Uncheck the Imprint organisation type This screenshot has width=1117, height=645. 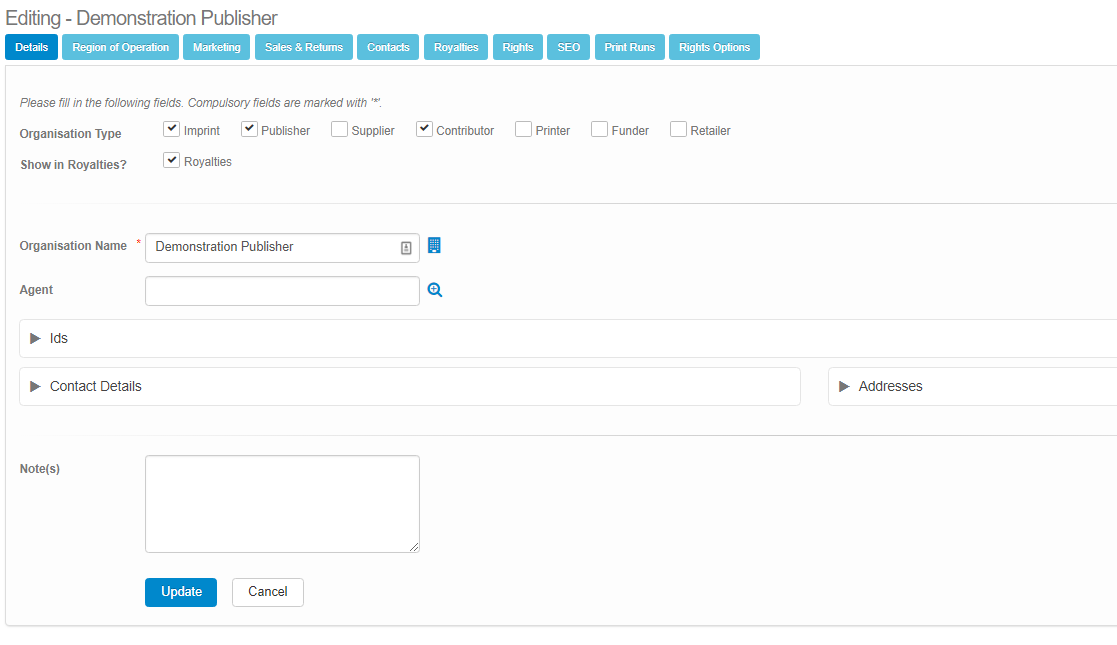coord(171,129)
